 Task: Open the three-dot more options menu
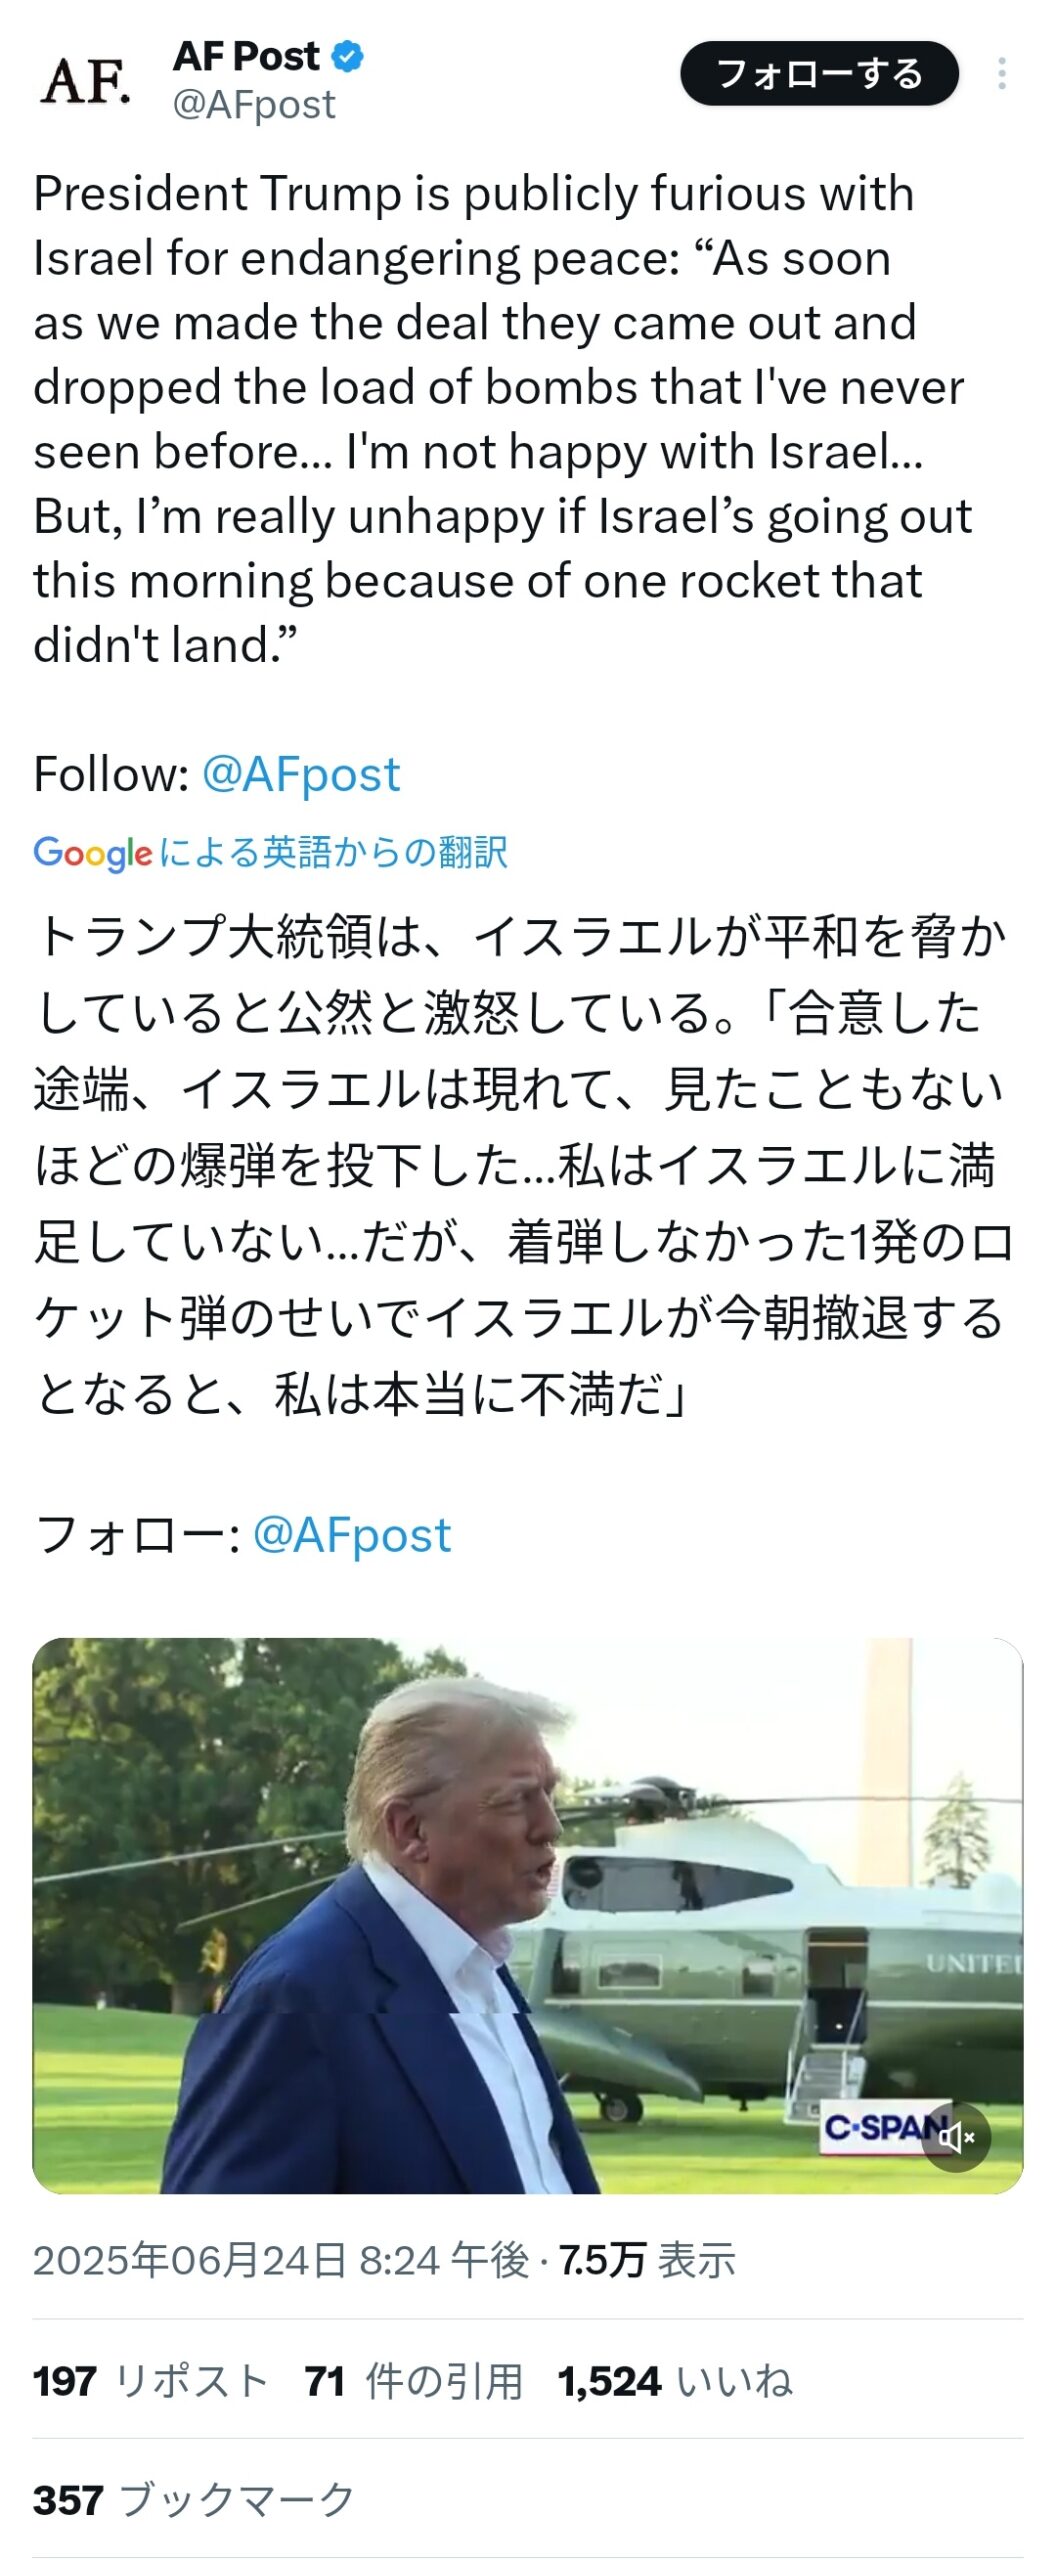click(1001, 74)
